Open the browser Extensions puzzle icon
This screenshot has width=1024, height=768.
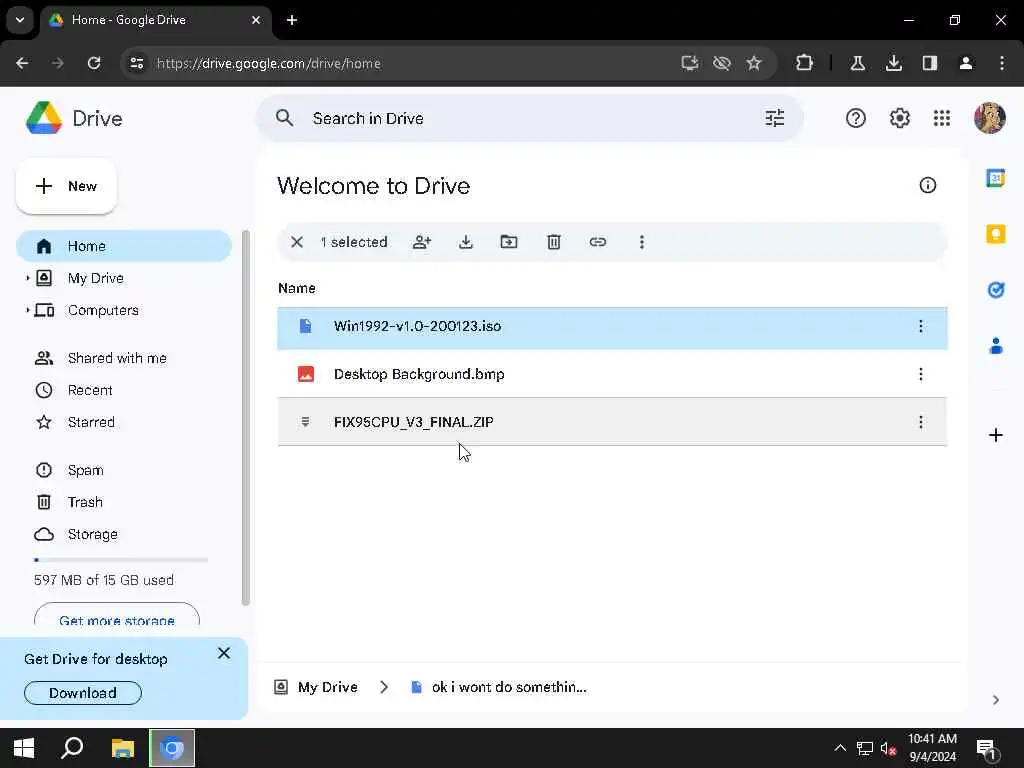(804, 63)
